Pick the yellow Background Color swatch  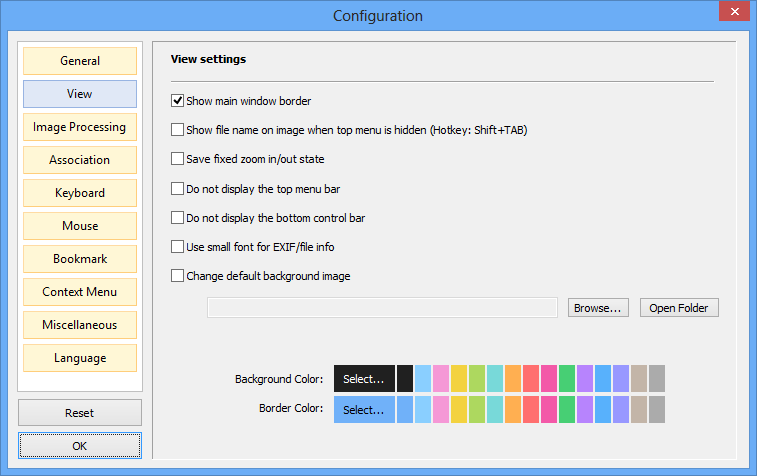coord(459,378)
